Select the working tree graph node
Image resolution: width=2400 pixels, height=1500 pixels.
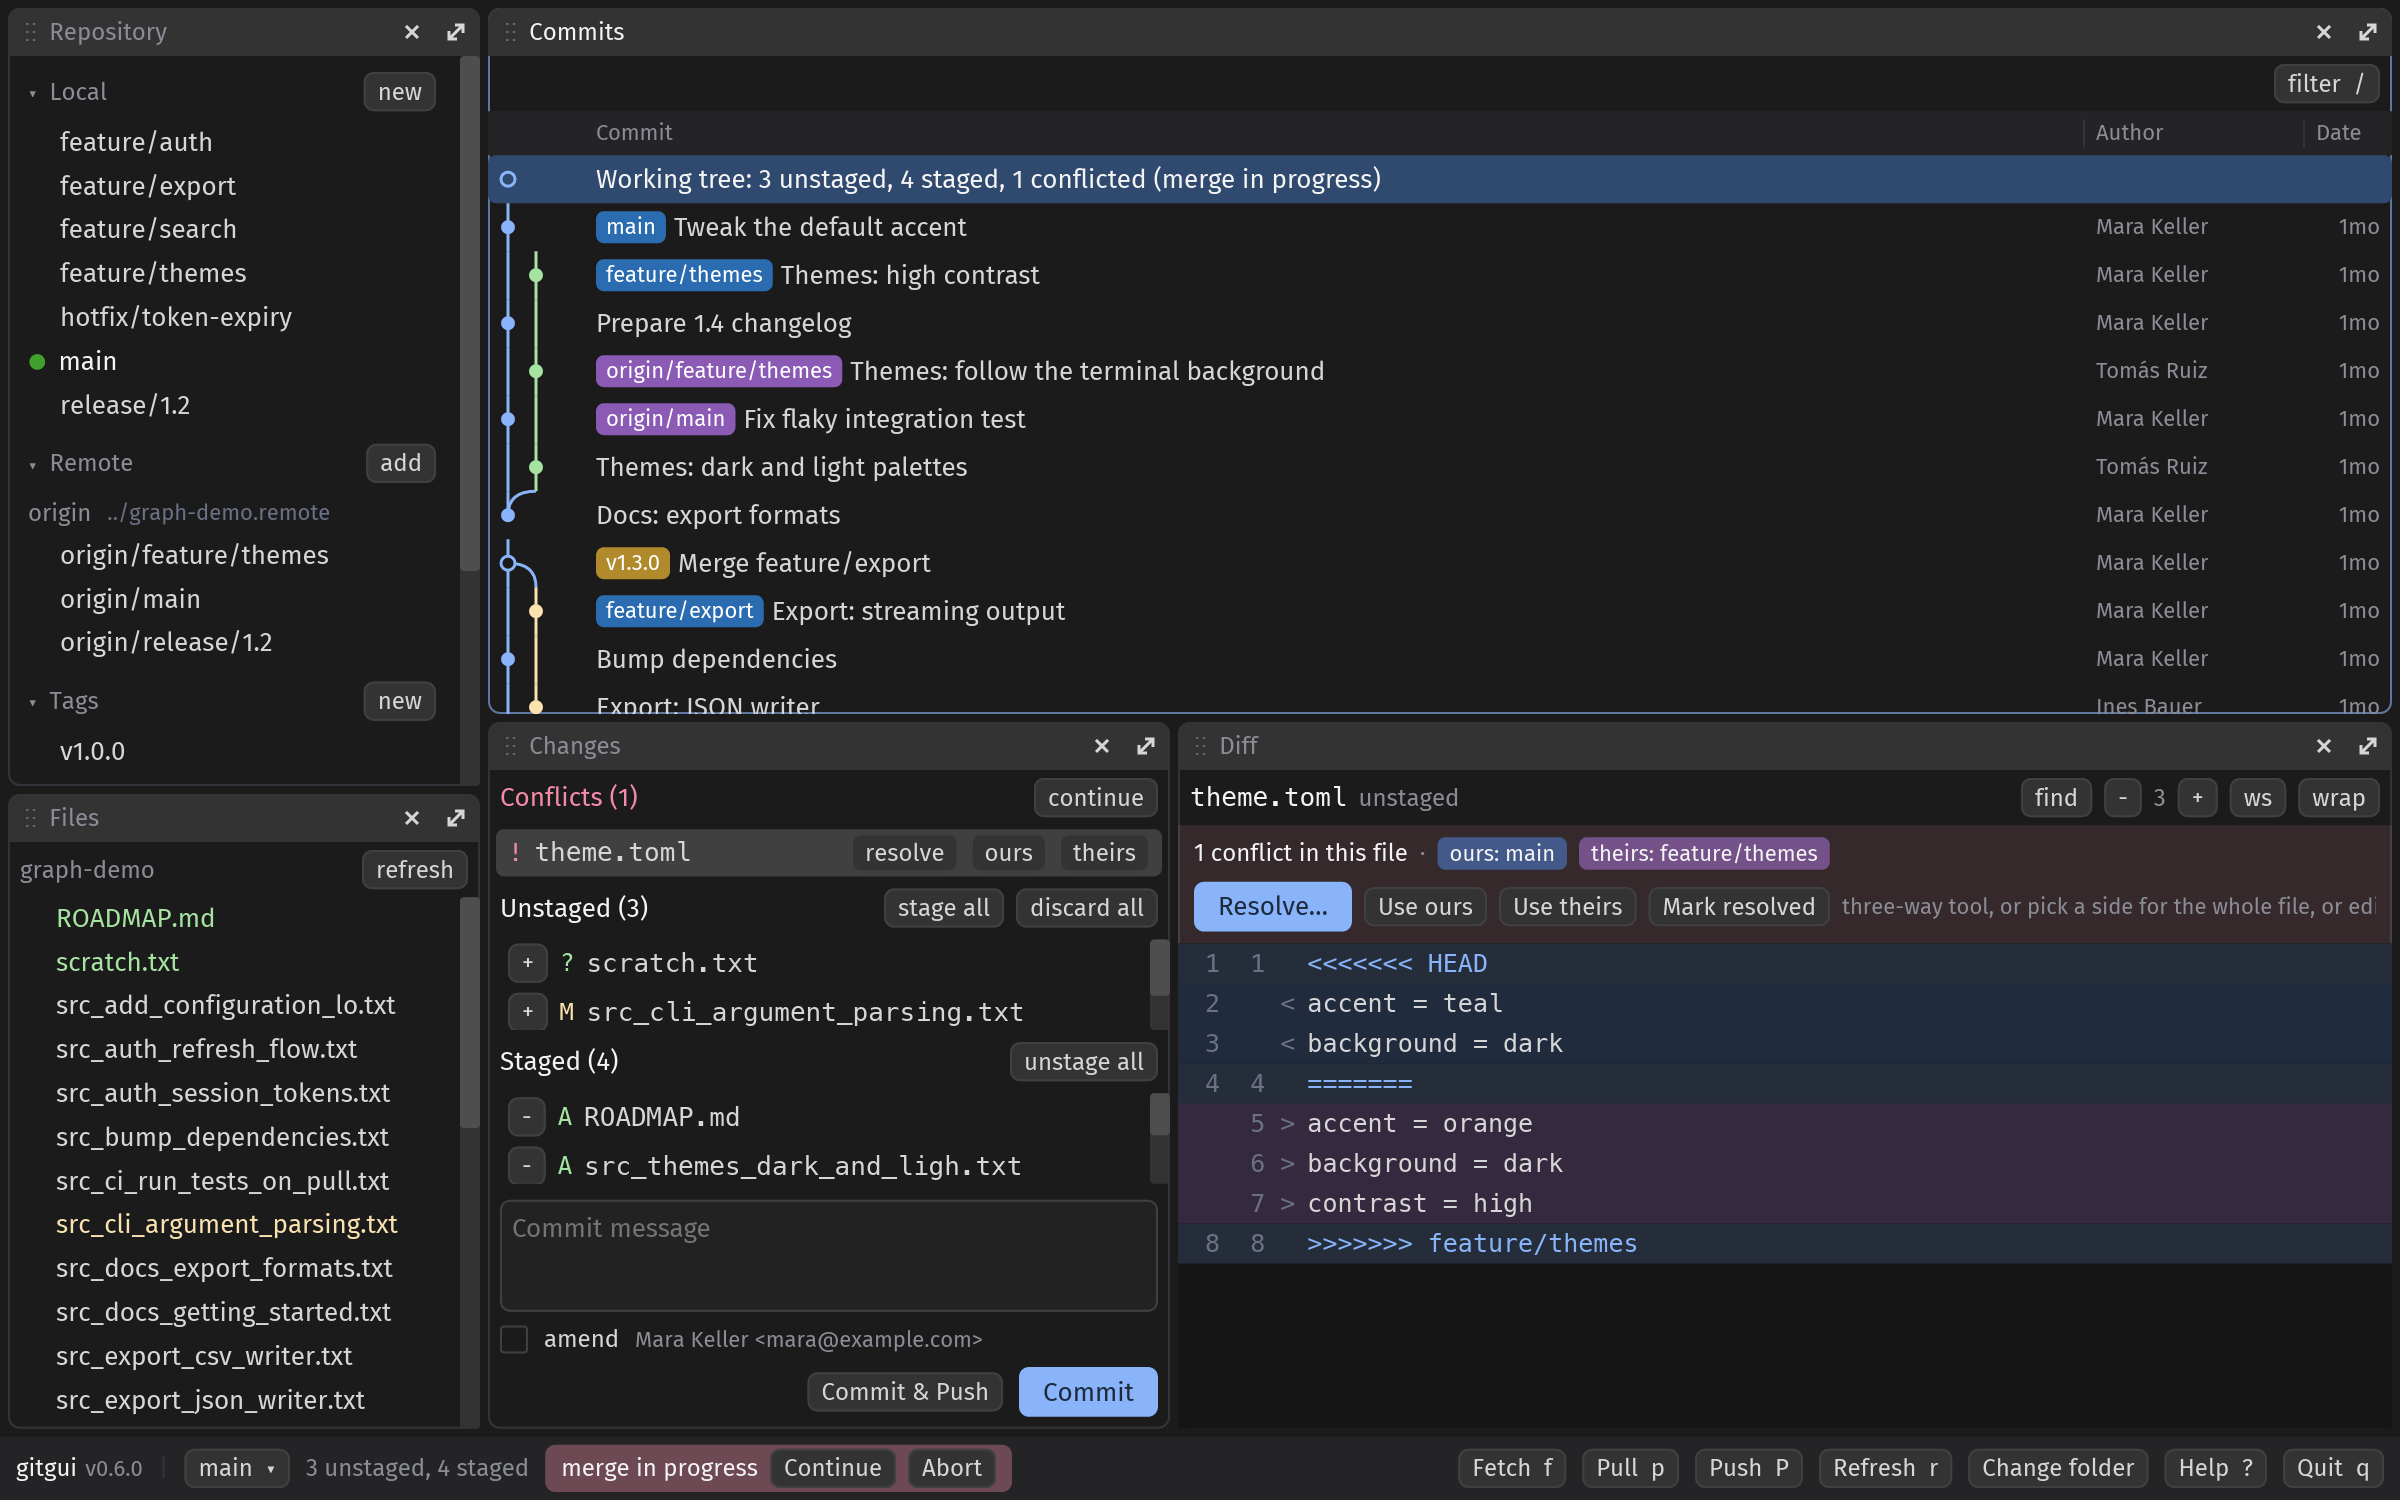click(x=508, y=179)
